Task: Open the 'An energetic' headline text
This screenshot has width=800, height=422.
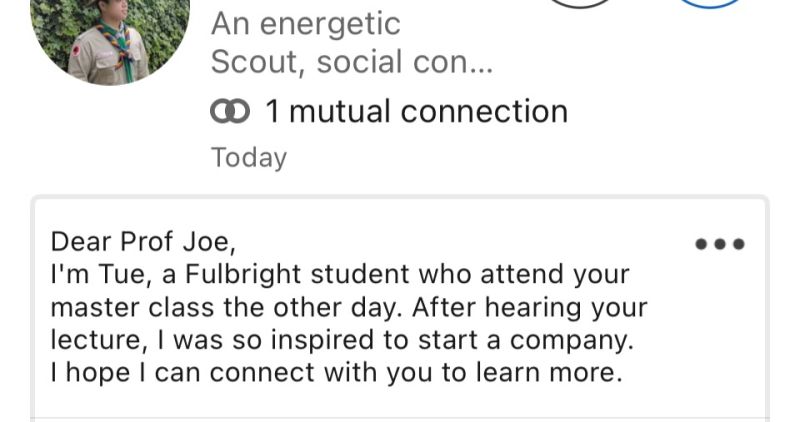Action: click(x=306, y=24)
